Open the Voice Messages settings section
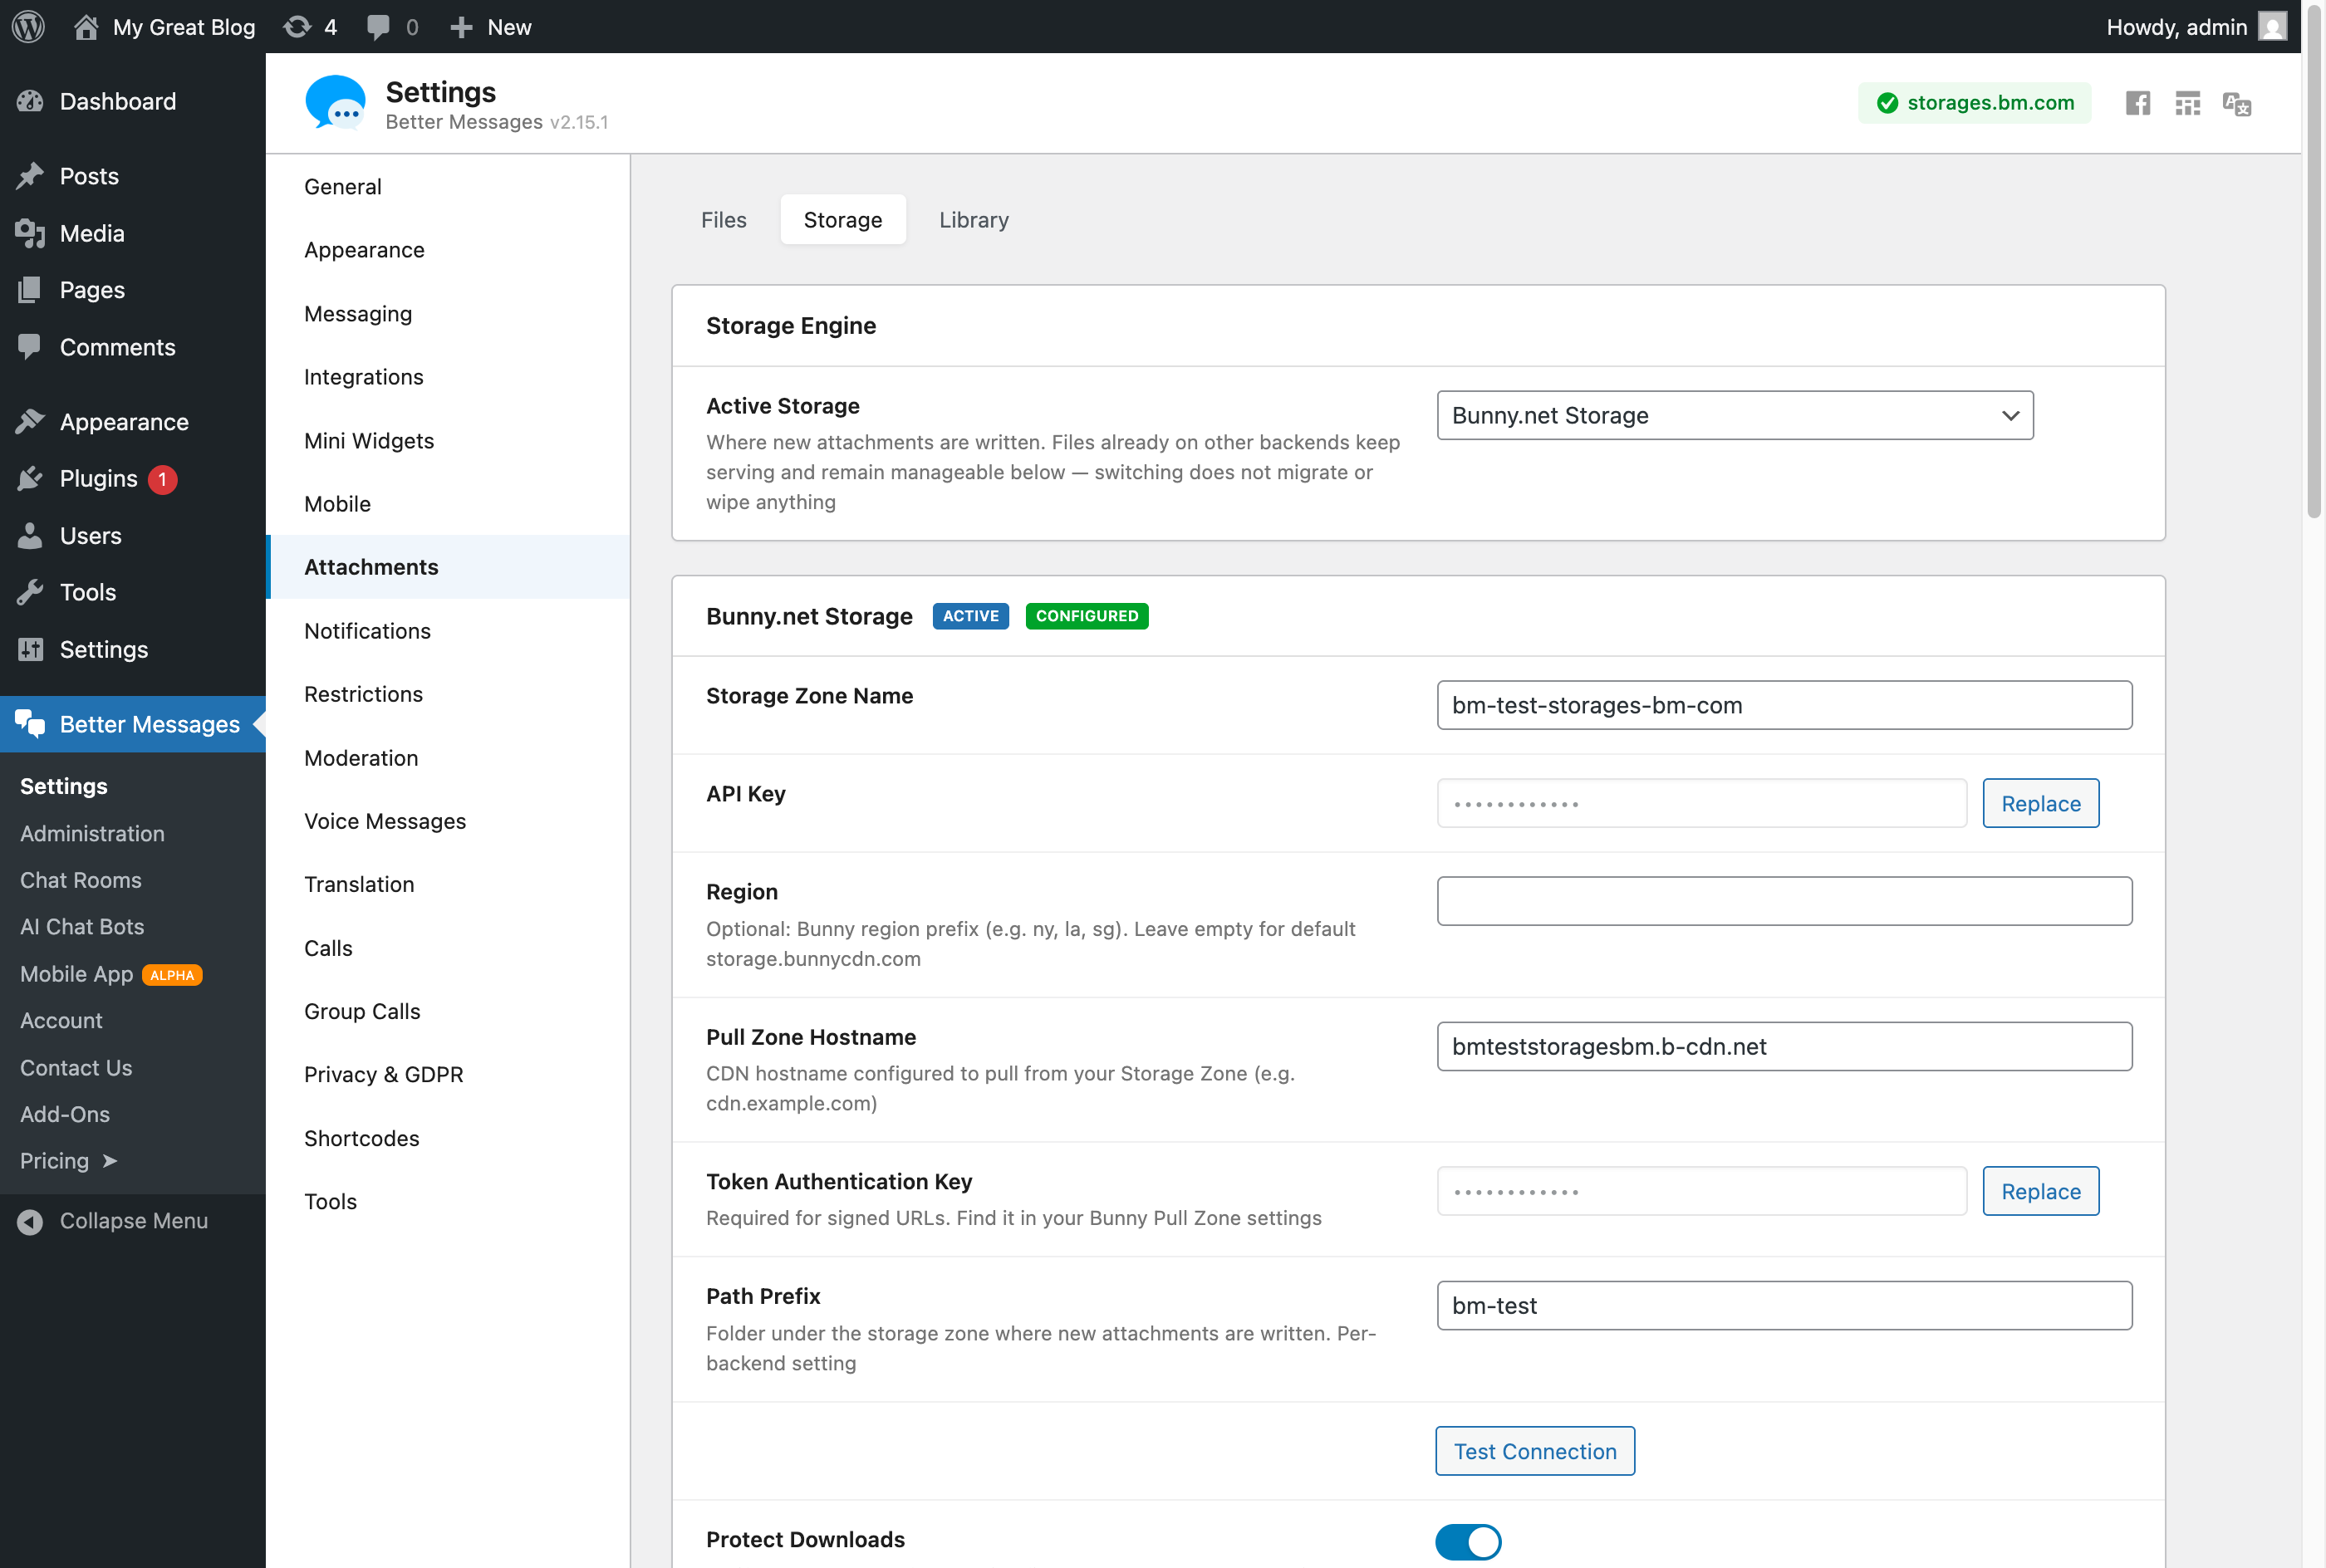The height and width of the screenshot is (1568, 2326). (449, 821)
